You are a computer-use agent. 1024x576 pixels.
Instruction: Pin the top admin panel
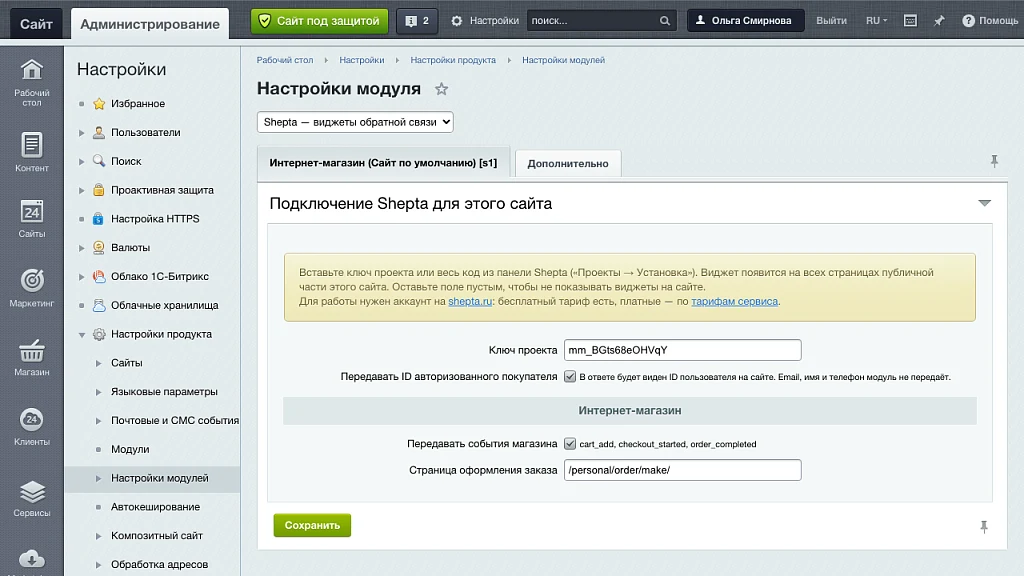[939, 21]
